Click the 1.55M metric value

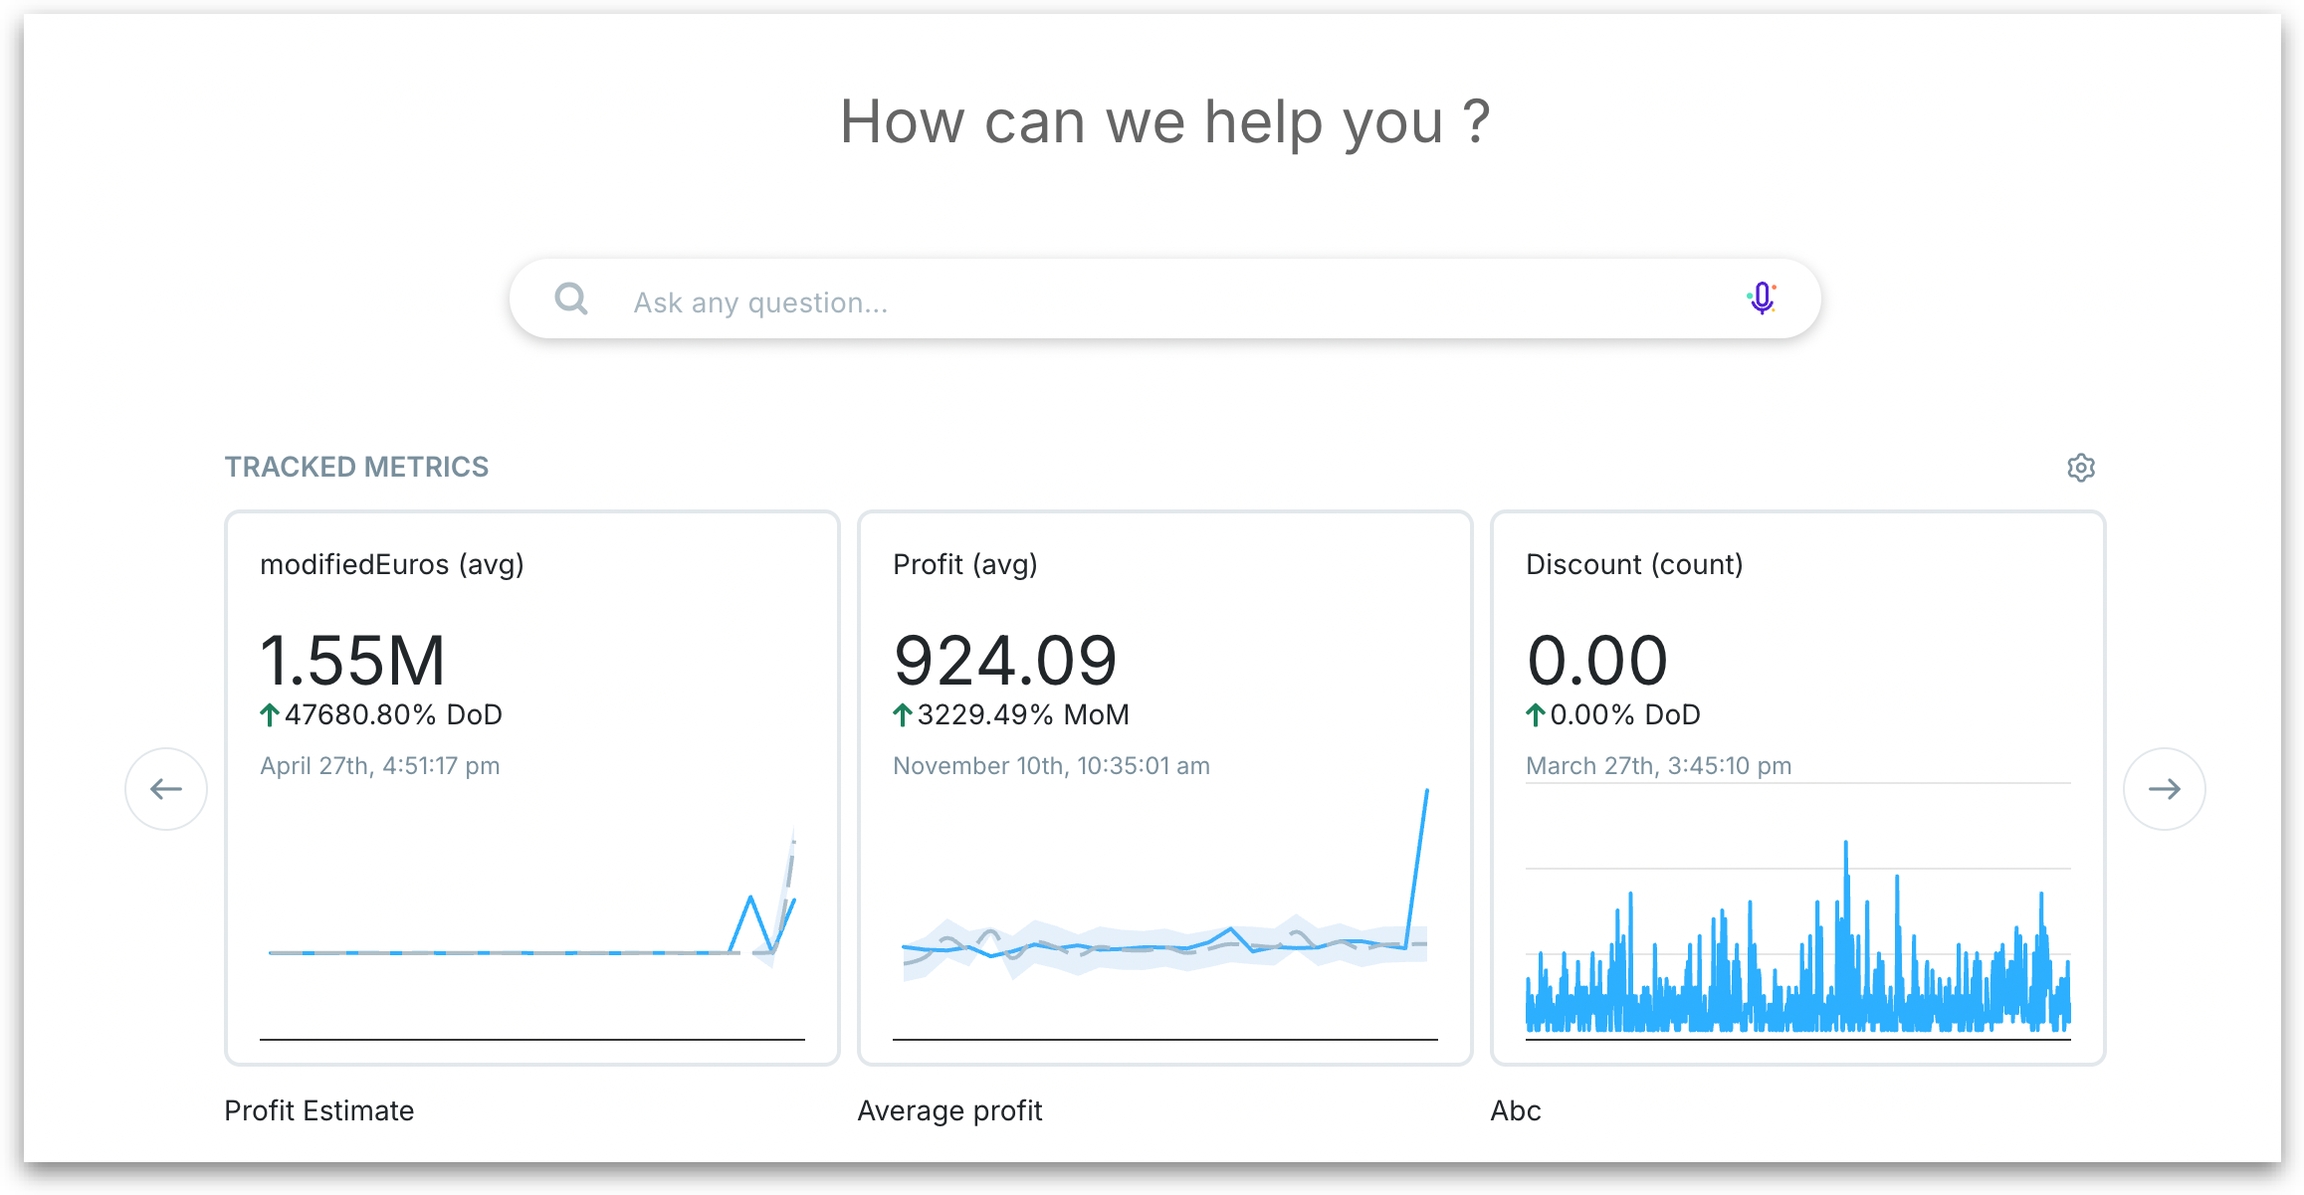coord(352,660)
